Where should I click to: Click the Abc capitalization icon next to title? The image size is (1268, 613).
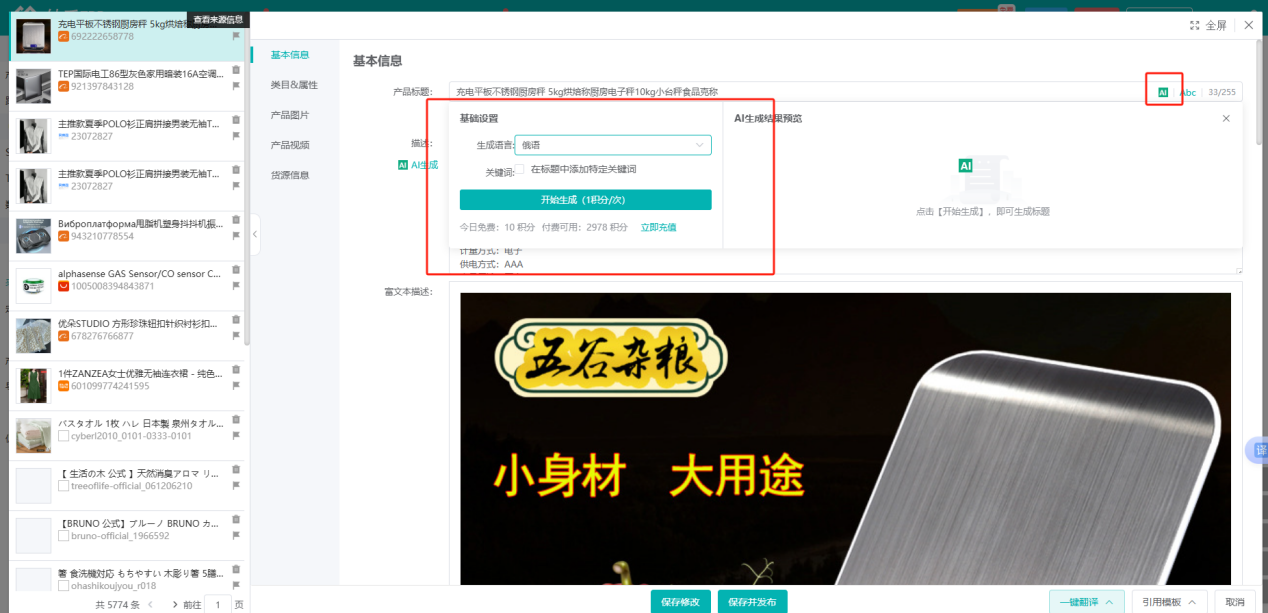[x=1188, y=91]
